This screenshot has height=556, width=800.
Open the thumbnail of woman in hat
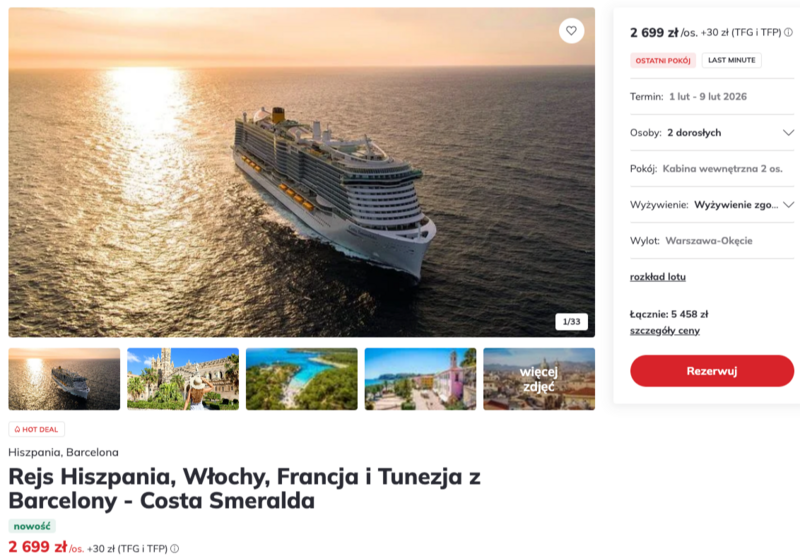click(183, 379)
